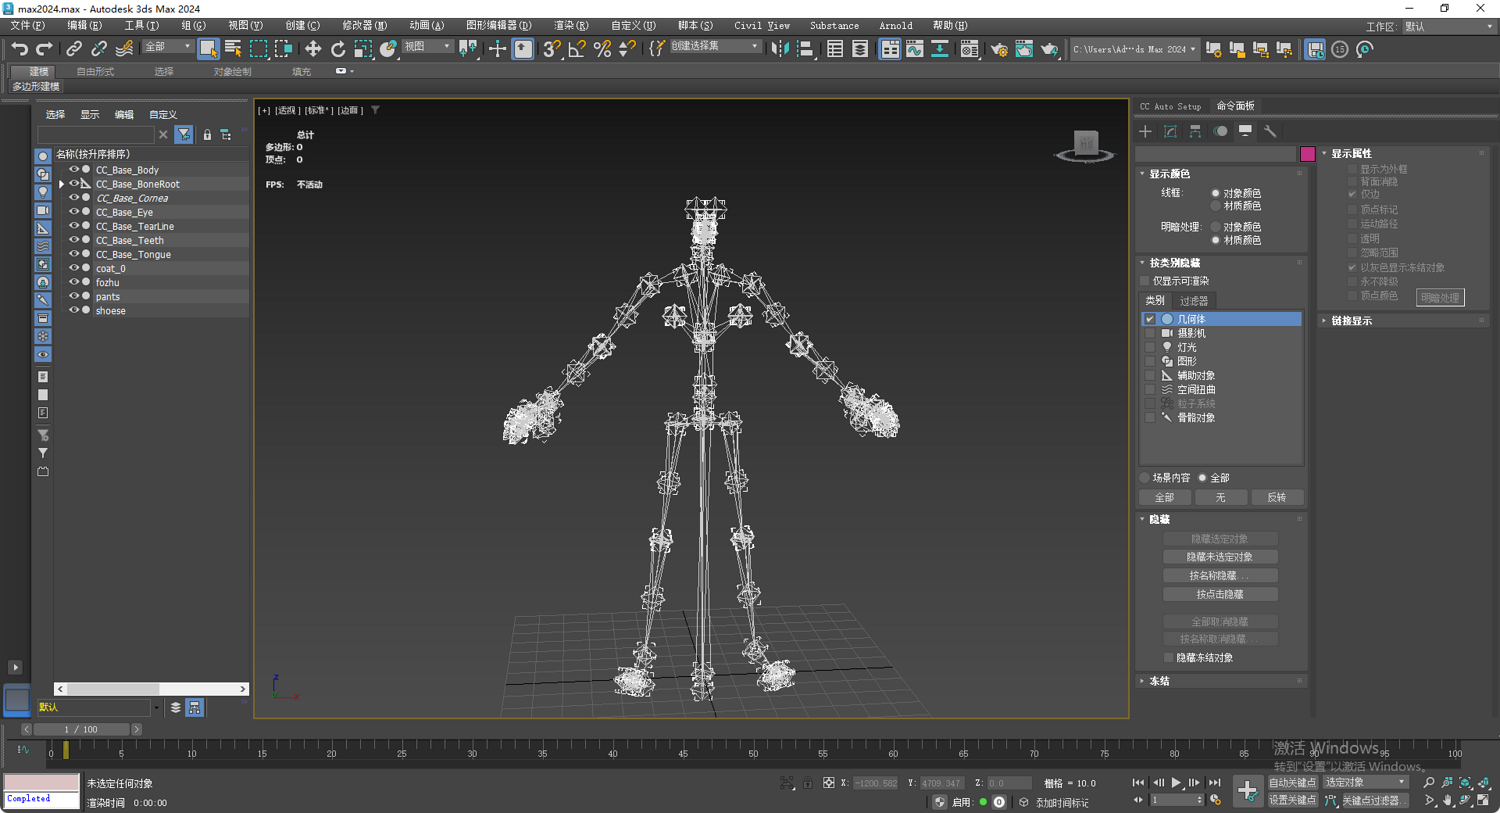Switch to the 过滤器 tab
The height and width of the screenshot is (813, 1500).
click(1193, 301)
